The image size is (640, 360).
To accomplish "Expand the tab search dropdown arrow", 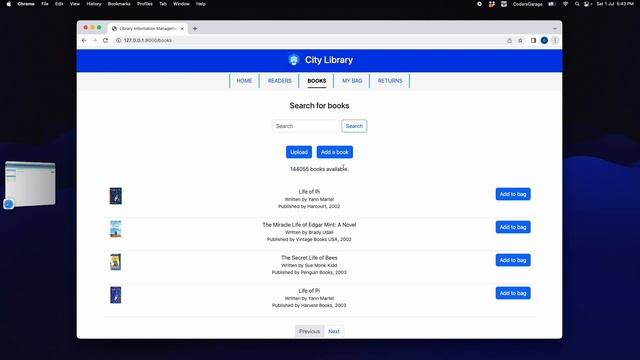I will point(555,29).
